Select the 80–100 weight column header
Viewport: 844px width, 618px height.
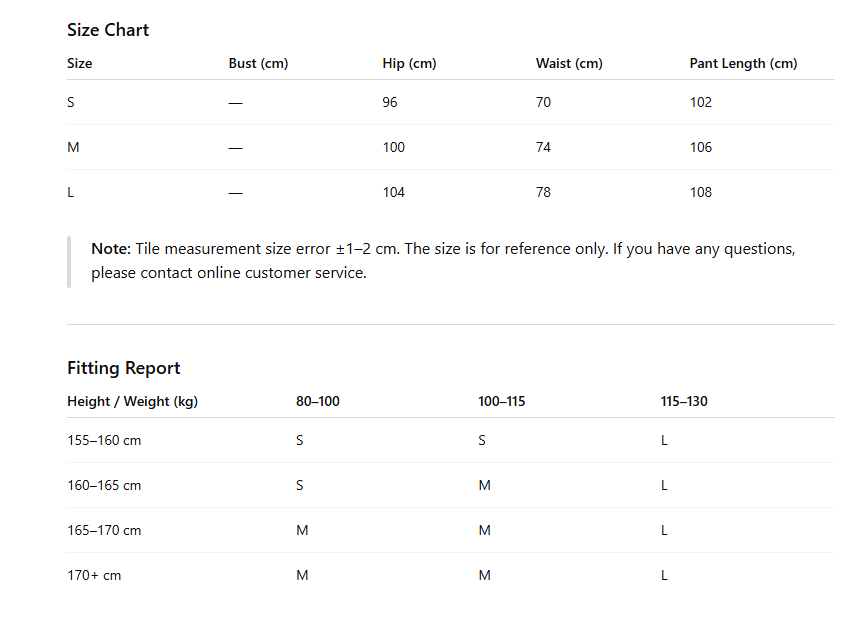pyautogui.click(x=318, y=402)
